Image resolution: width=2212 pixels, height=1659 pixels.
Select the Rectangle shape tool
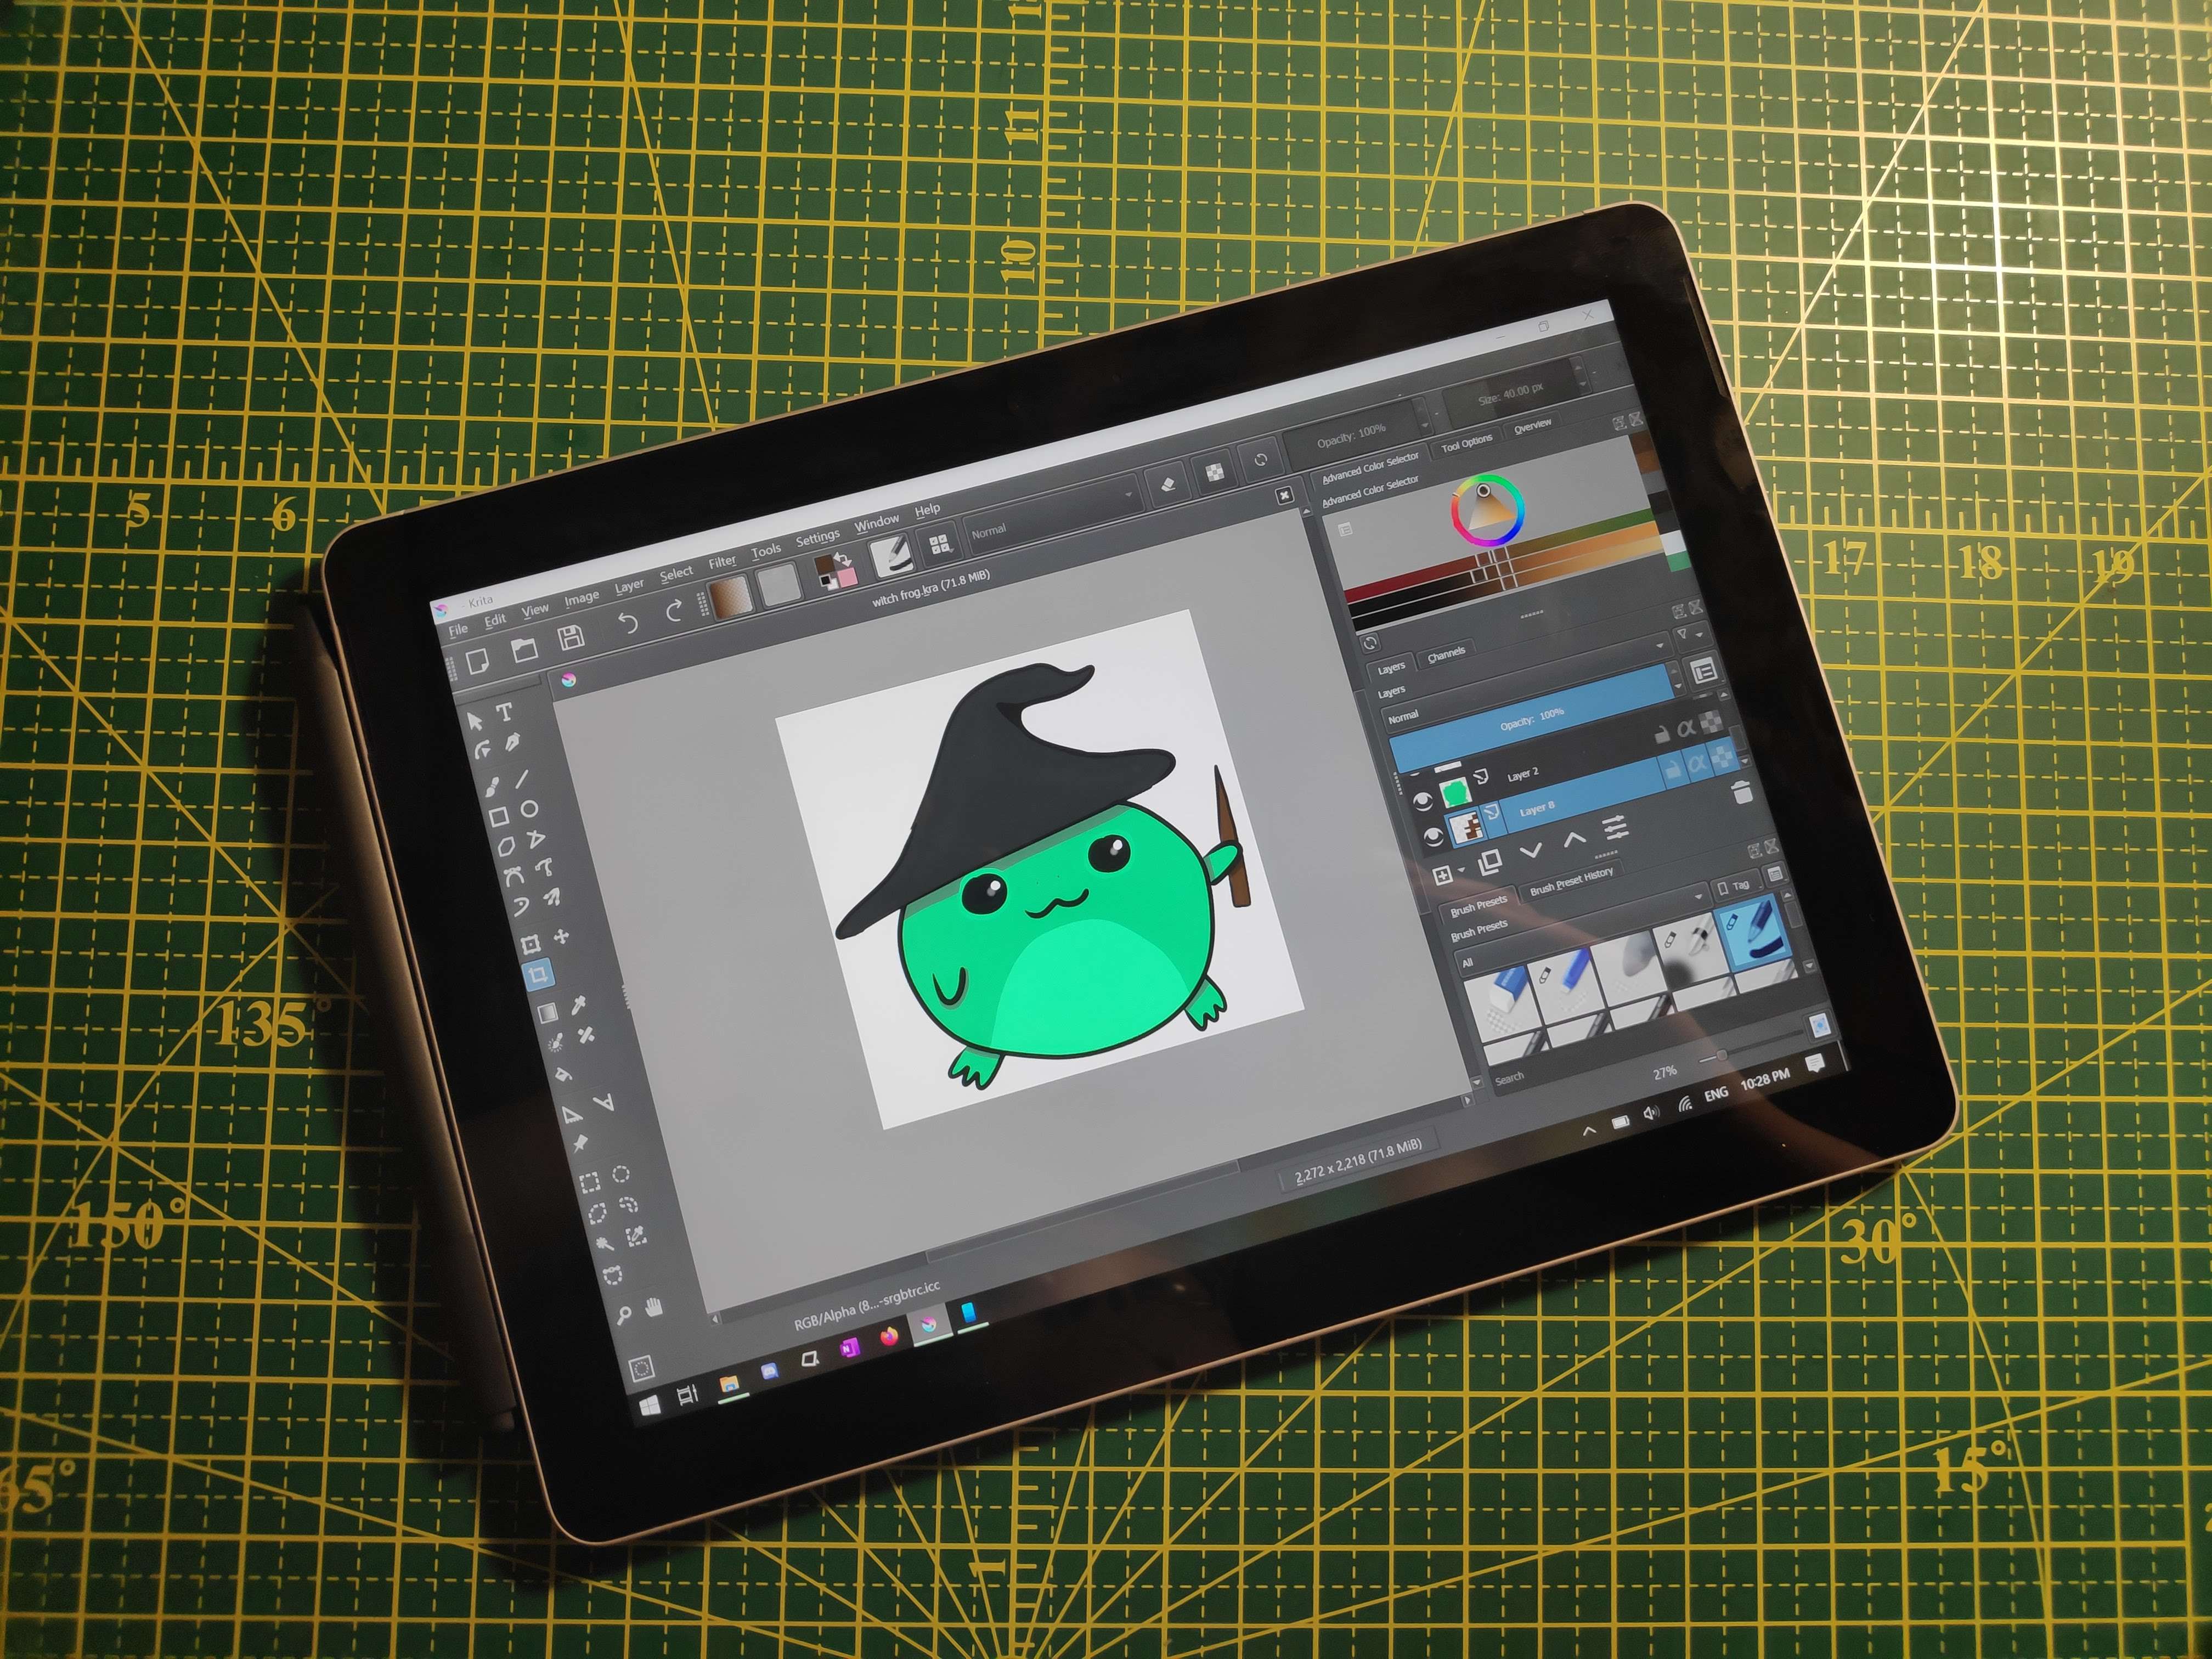tap(498, 817)
